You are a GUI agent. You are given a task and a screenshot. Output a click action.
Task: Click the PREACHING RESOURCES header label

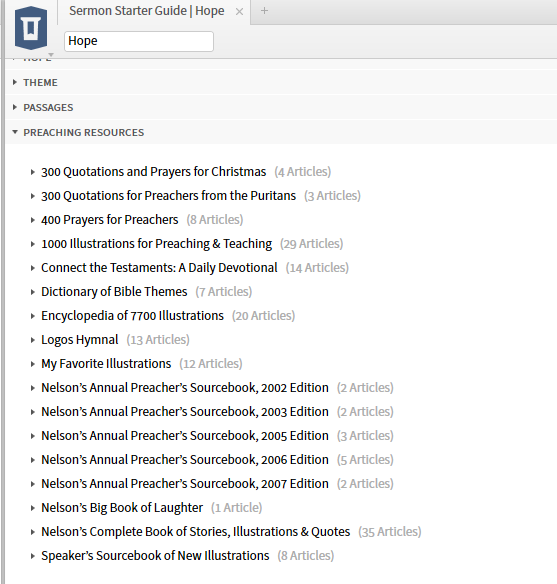coord(83,133)
